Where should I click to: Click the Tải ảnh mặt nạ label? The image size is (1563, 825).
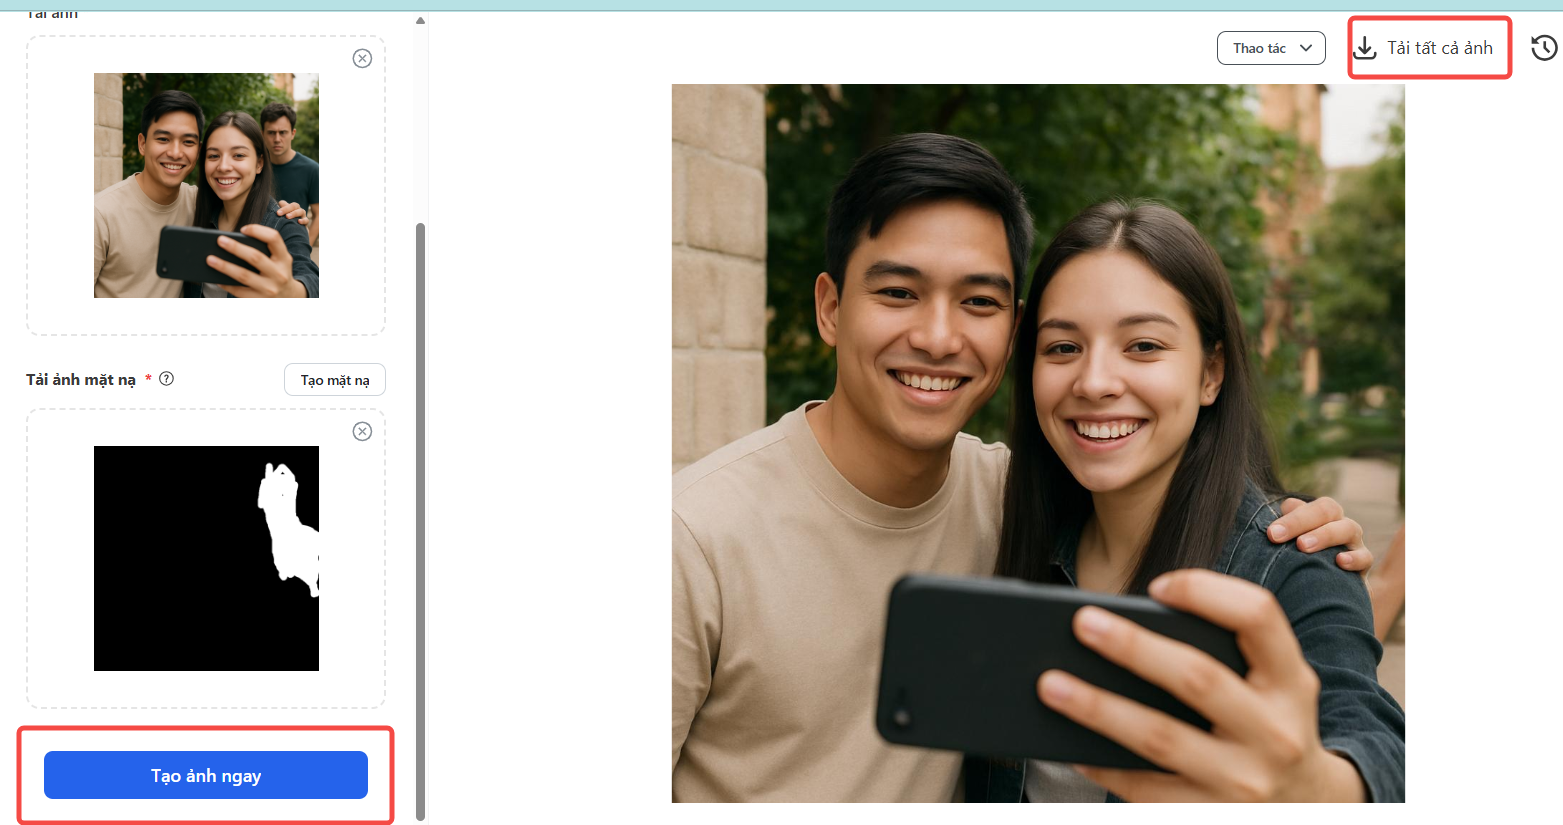click(x=81, y=380)
